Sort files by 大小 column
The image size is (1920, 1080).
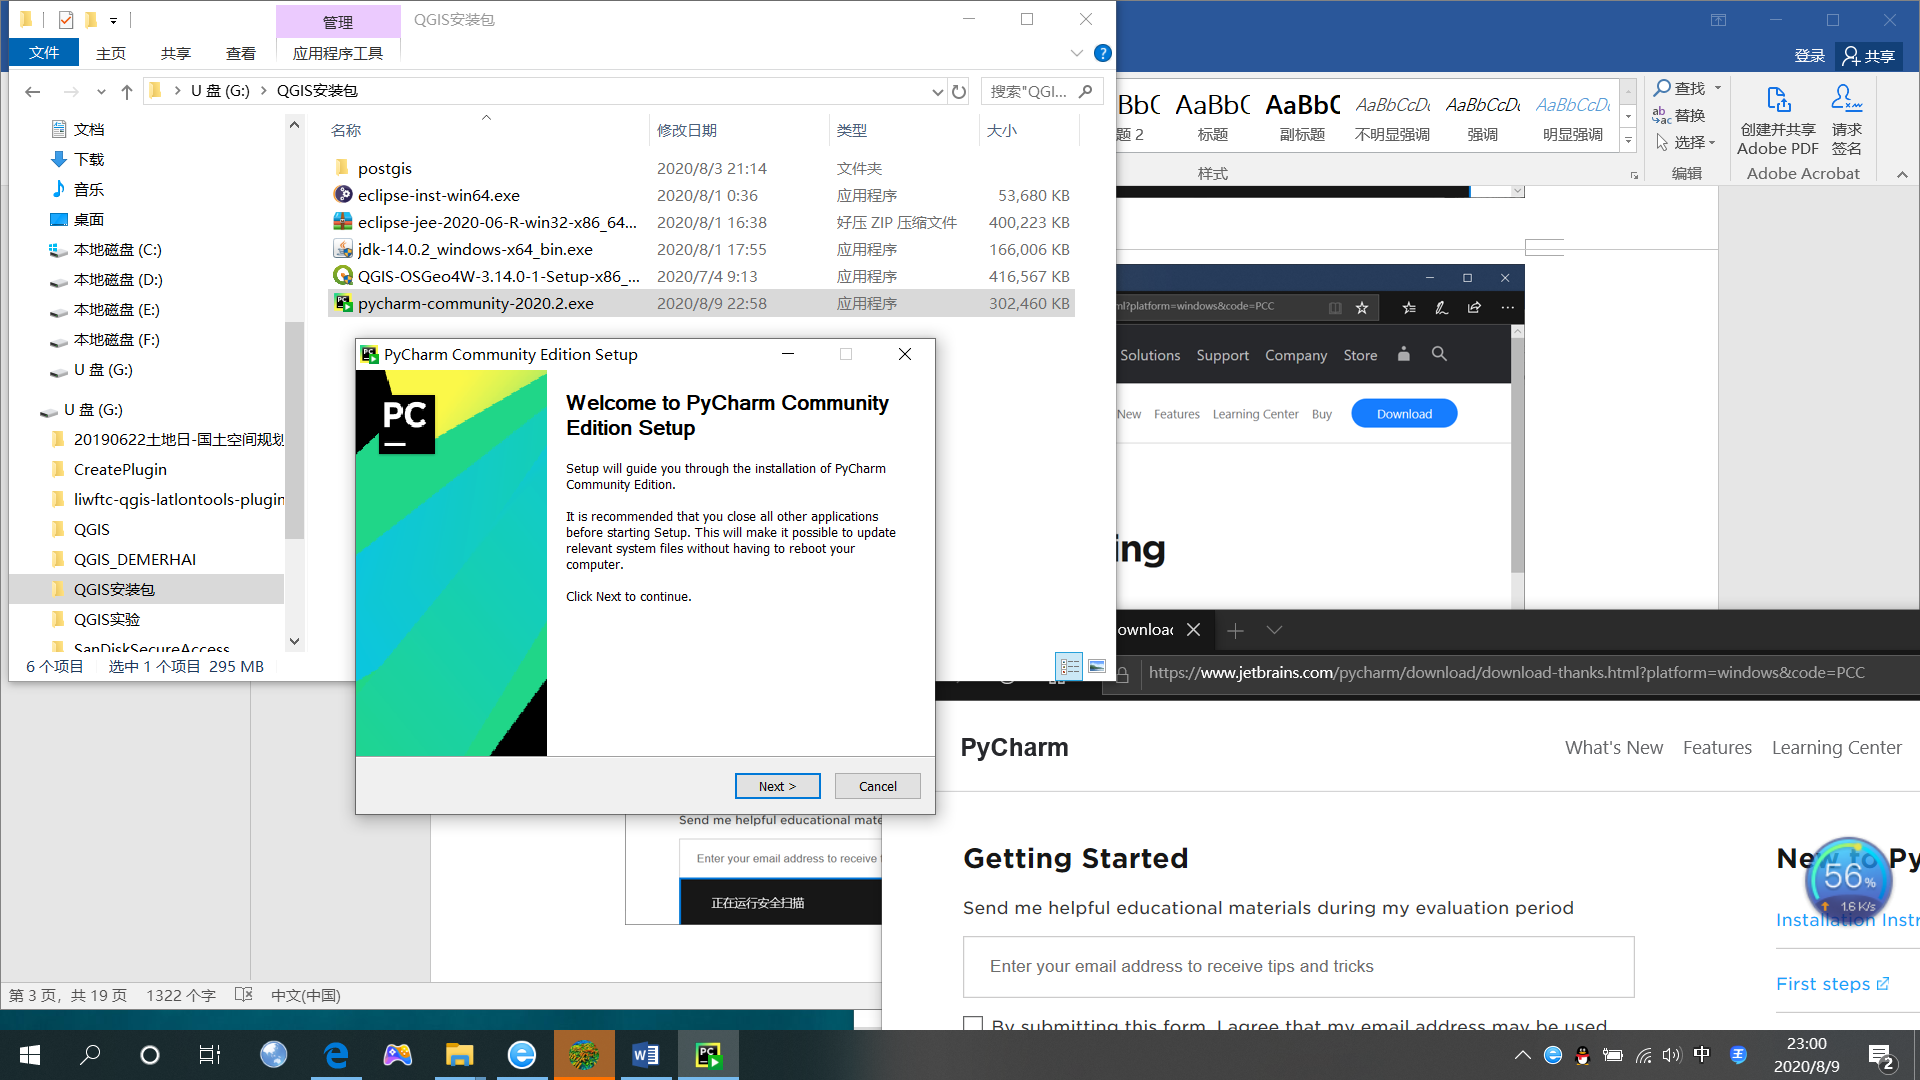(x=1001, y=130)
